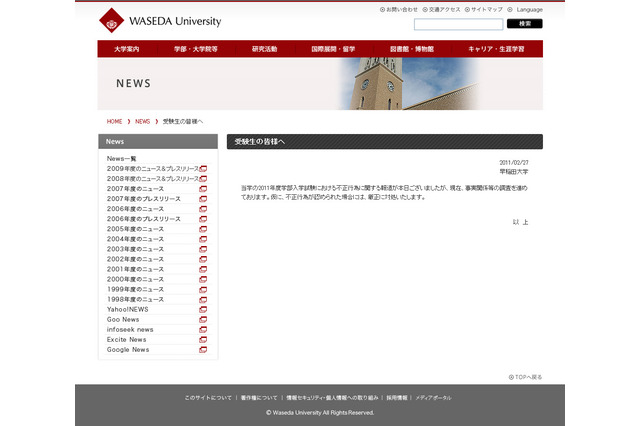Open the 2006年度のニュース link
This screenshot has height=426, width=640.
tap(136, 209)
